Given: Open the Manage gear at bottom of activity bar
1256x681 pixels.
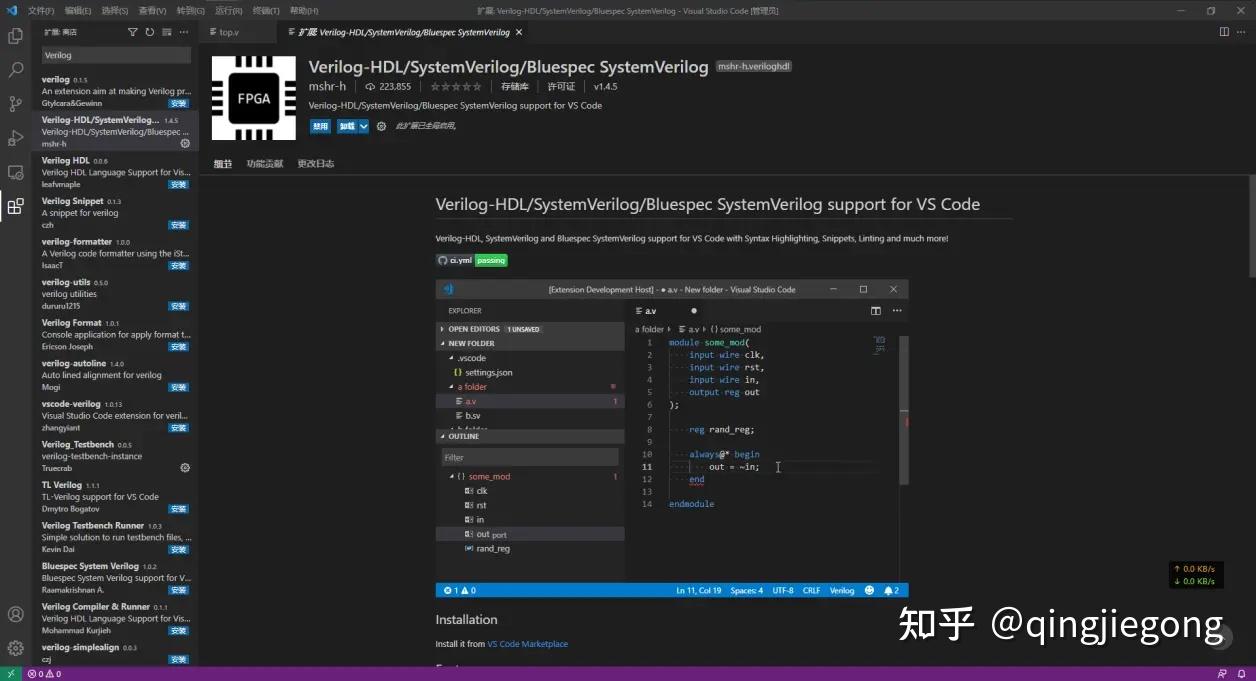Looking at the screenshot, I should click(x=15, y=645).
